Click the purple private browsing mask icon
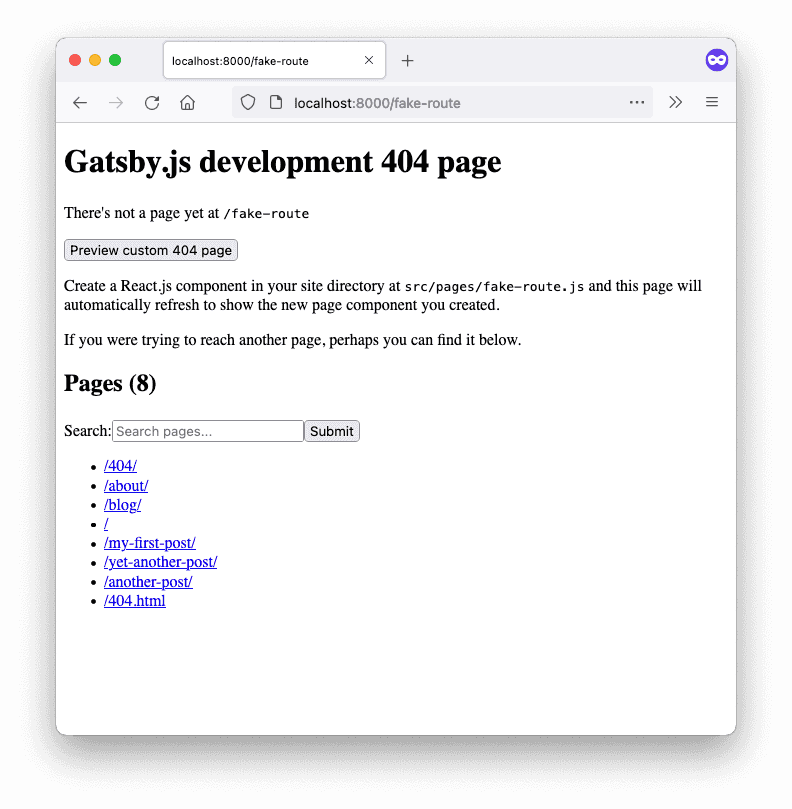Screen dimensions: 792x809 pyautogui.click(x=716, y=60)
